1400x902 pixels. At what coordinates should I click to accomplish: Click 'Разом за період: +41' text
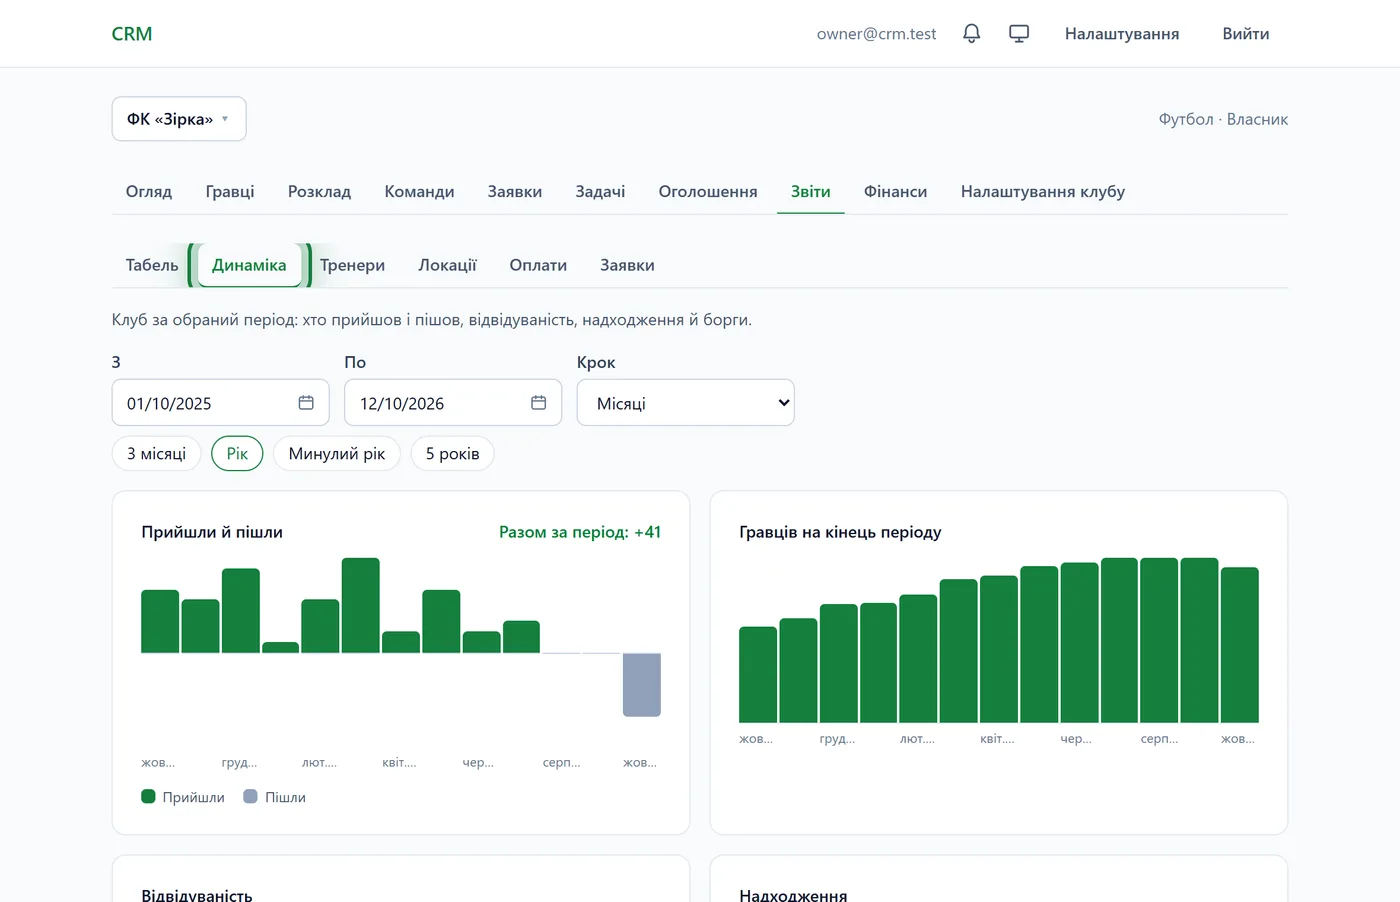coord(580,532)
